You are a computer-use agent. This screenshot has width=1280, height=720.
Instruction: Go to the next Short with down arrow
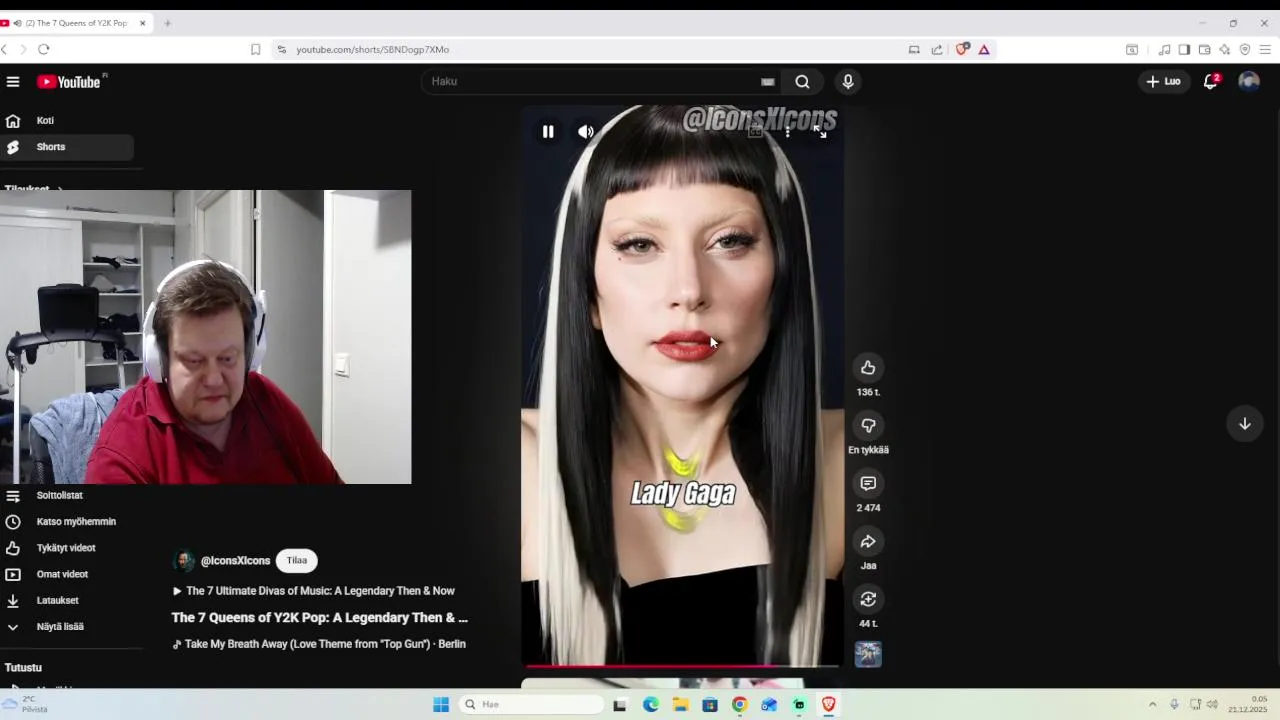point(1245,424)
